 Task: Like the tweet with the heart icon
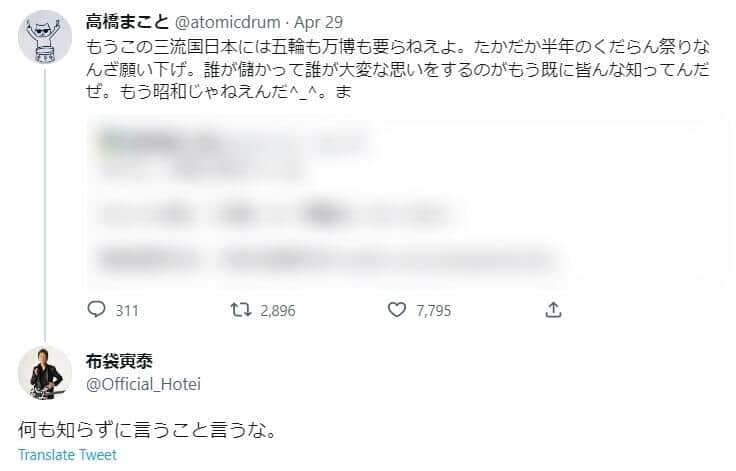tap(397, 310)
